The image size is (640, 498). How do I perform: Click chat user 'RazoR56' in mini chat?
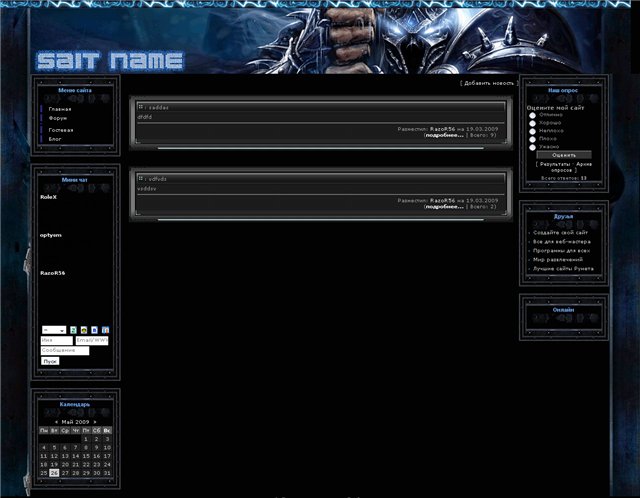[x=53, y=273]
